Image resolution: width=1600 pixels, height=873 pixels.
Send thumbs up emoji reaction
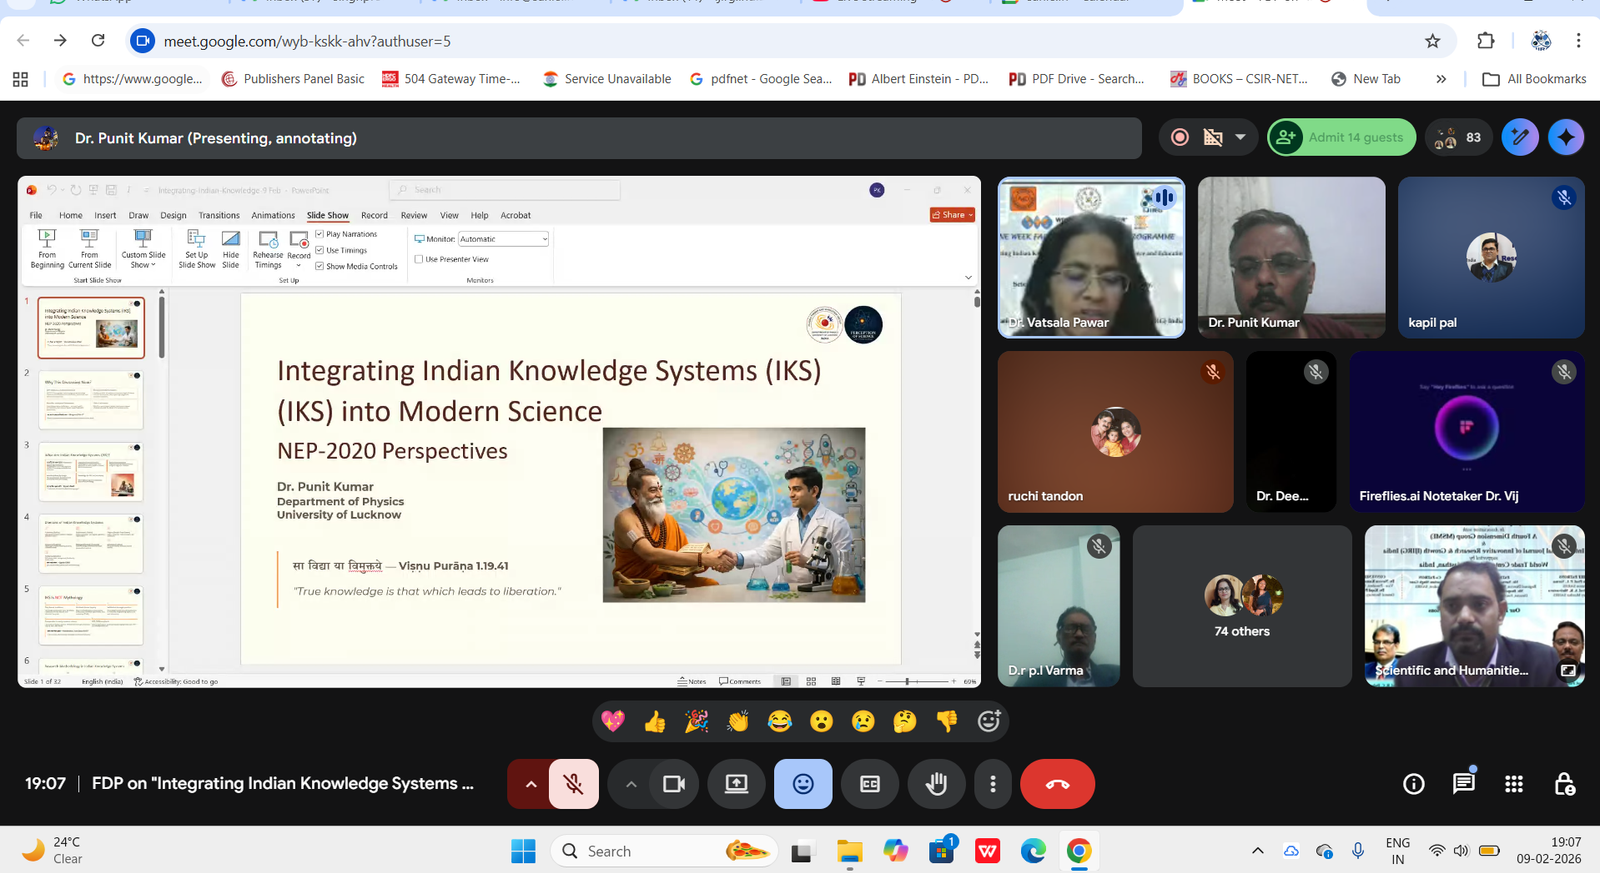[x=655, y=721]
